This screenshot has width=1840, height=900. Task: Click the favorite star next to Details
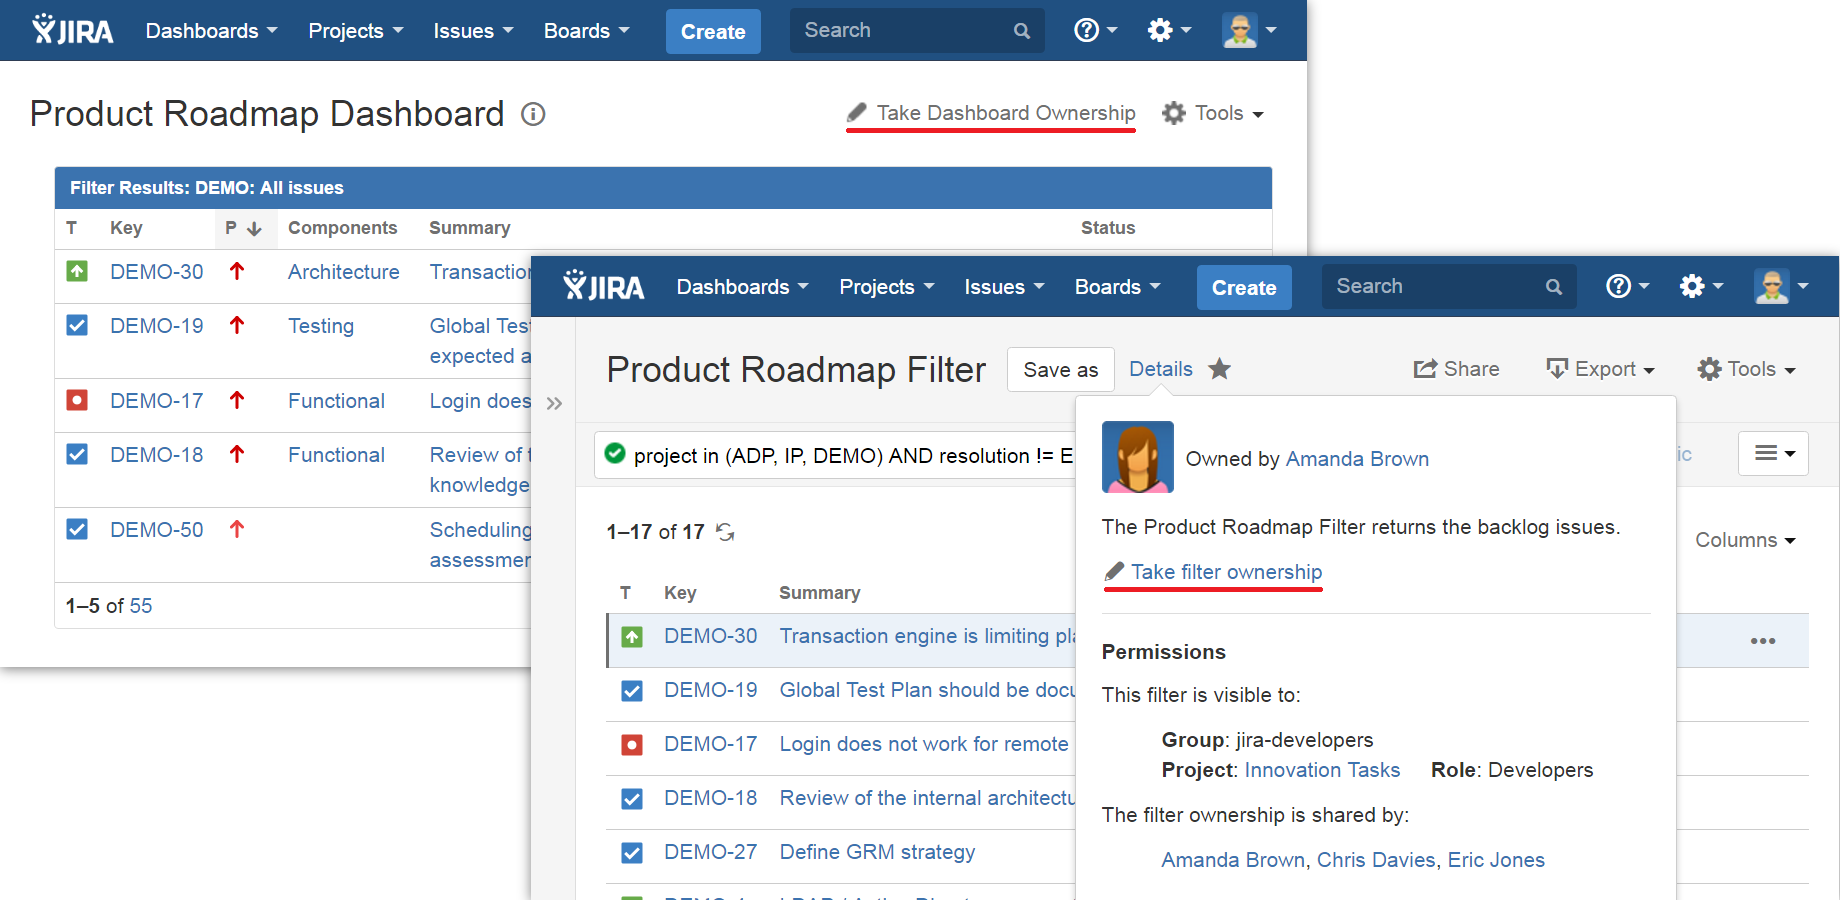coord(1219,369)
